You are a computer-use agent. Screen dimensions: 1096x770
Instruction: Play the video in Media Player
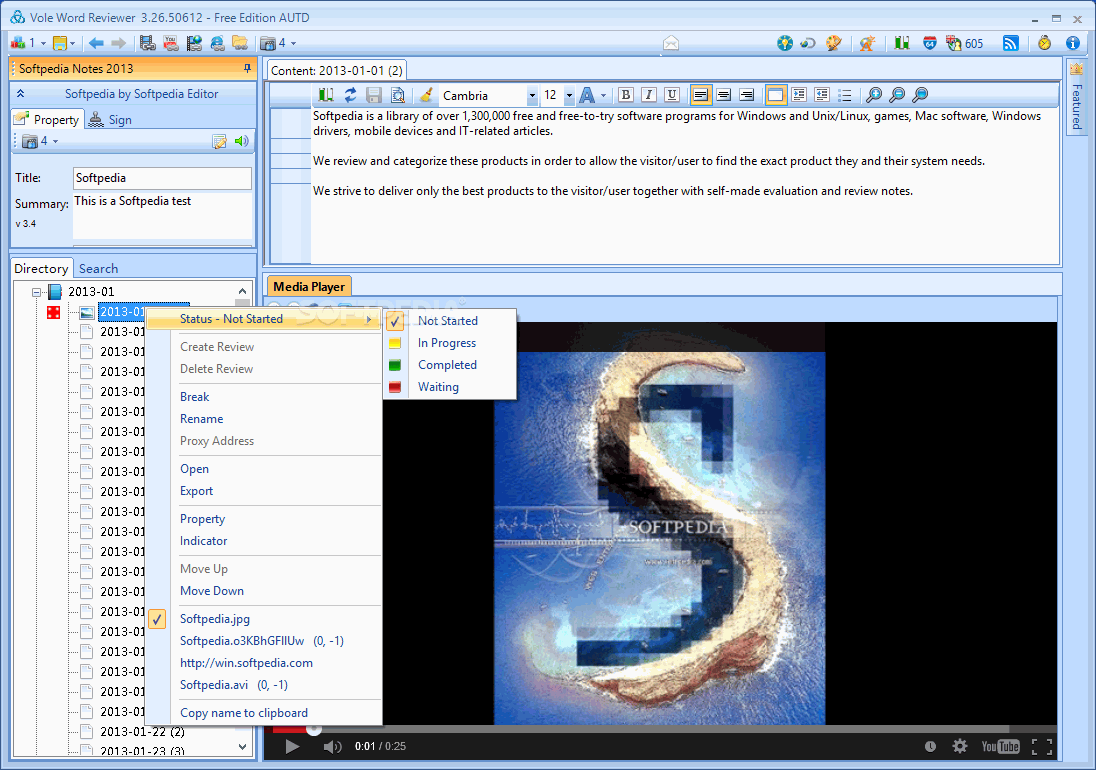click(x=292, y=746)
